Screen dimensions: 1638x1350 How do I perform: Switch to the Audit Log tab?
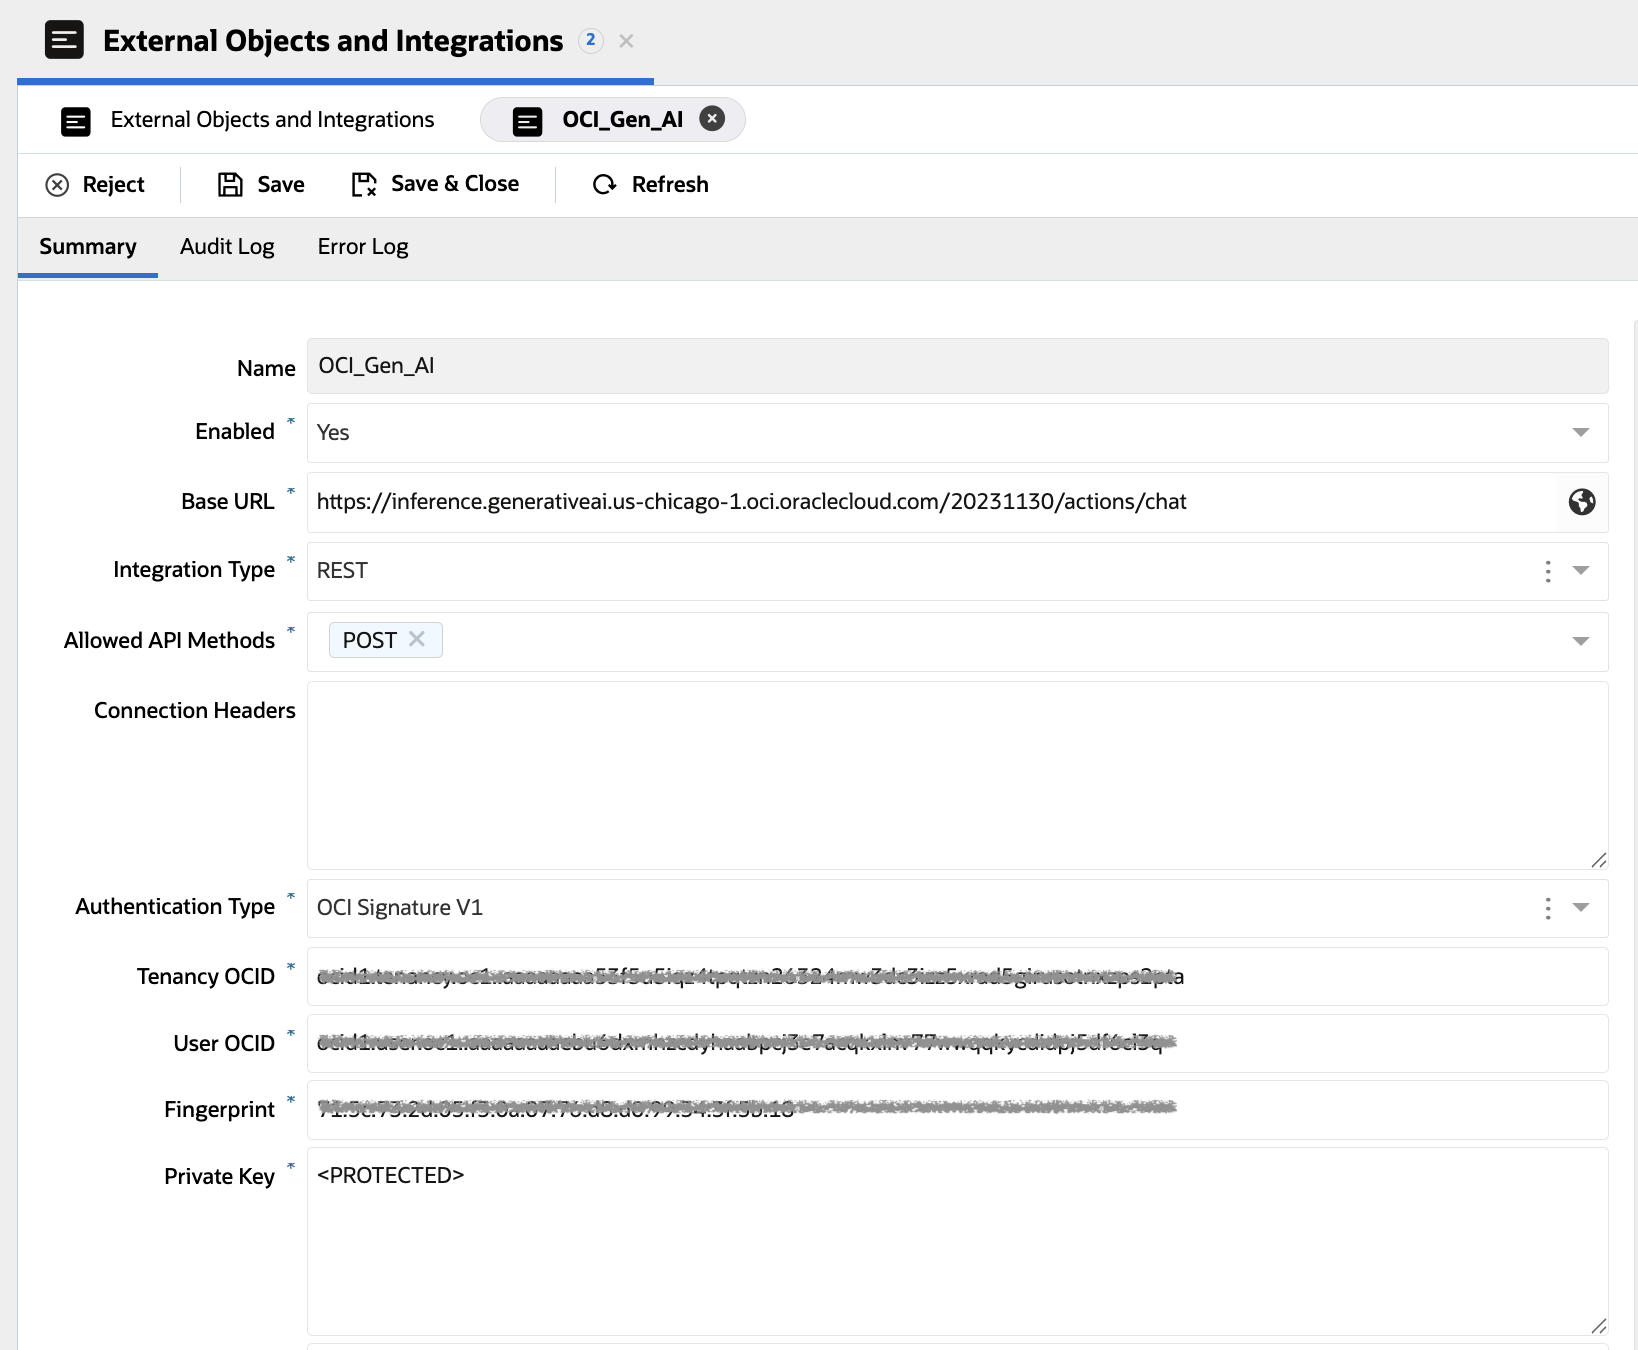click(227, 247)
